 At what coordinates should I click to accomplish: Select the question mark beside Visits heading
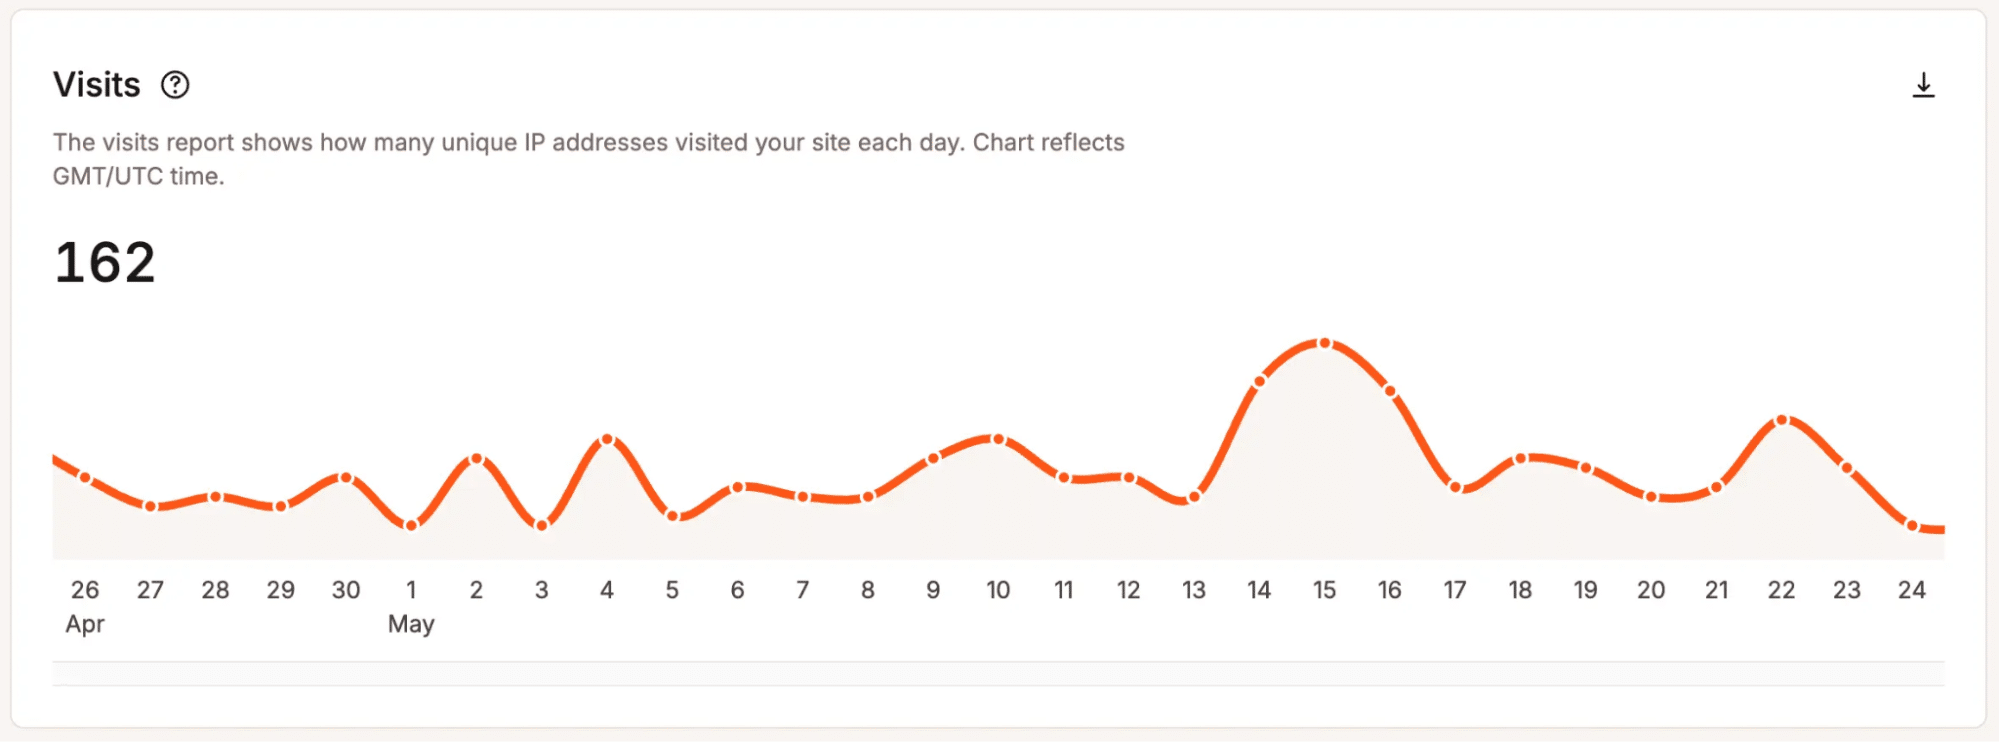tap(176, 86)
